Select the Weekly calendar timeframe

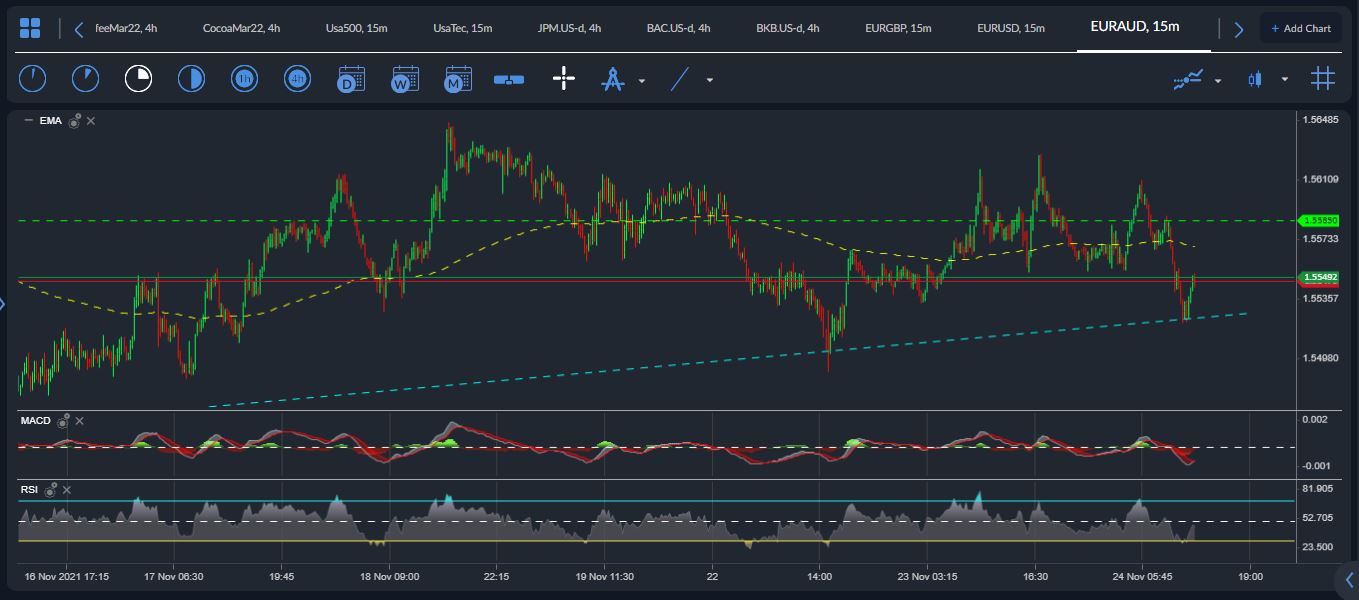[x=404, y=78]
